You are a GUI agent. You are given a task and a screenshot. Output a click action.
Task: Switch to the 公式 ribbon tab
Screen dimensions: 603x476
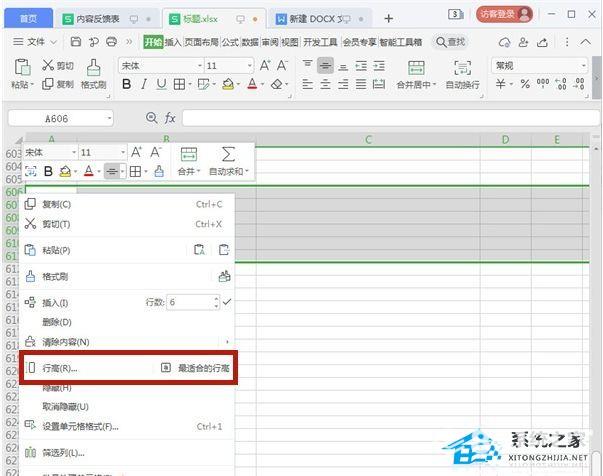tap(230, 42)
